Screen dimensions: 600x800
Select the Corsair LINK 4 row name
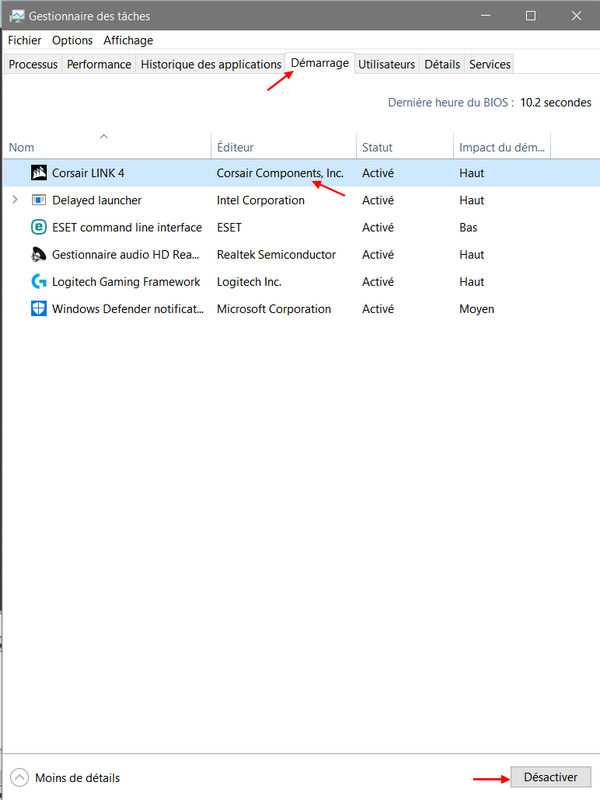pos(88,173)
